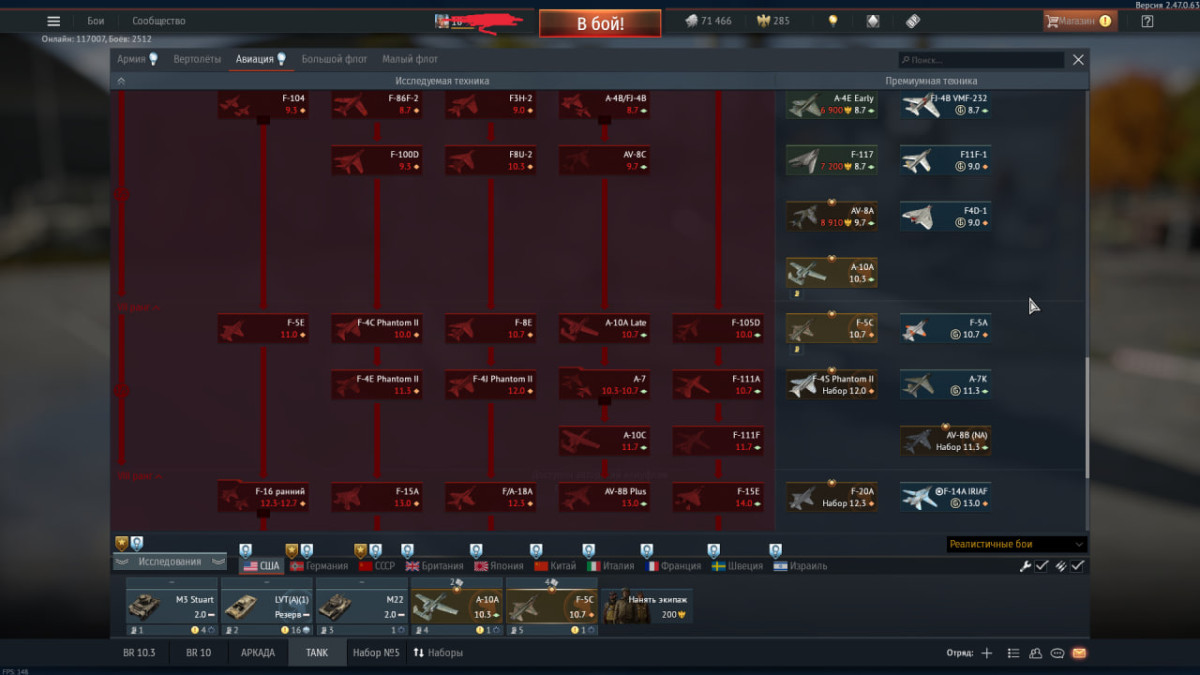1200x675 pixels.
Task: Select the AV-8B Plus aircraft
Action: coord(605,497)
